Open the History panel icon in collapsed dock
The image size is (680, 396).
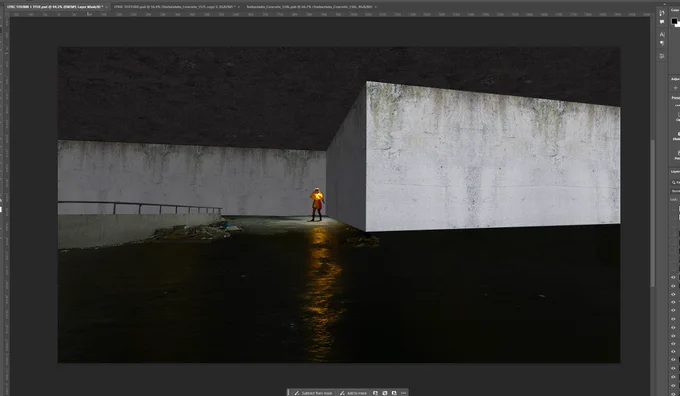click(662, 13)
